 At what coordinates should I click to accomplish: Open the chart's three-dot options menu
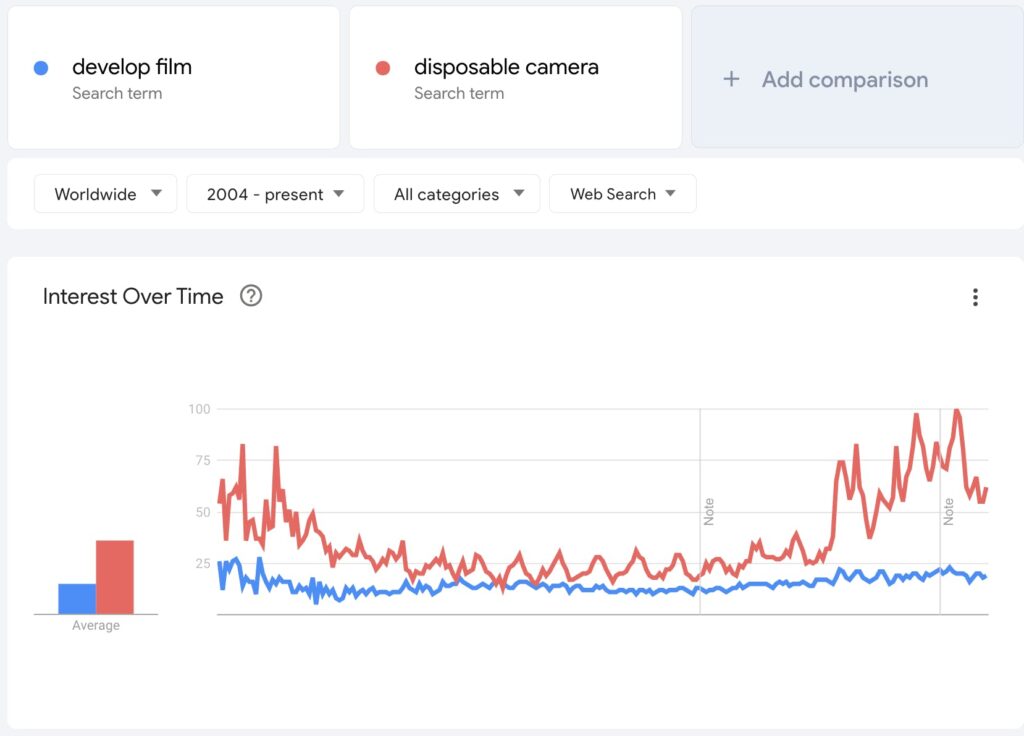[x=975, y=297]
